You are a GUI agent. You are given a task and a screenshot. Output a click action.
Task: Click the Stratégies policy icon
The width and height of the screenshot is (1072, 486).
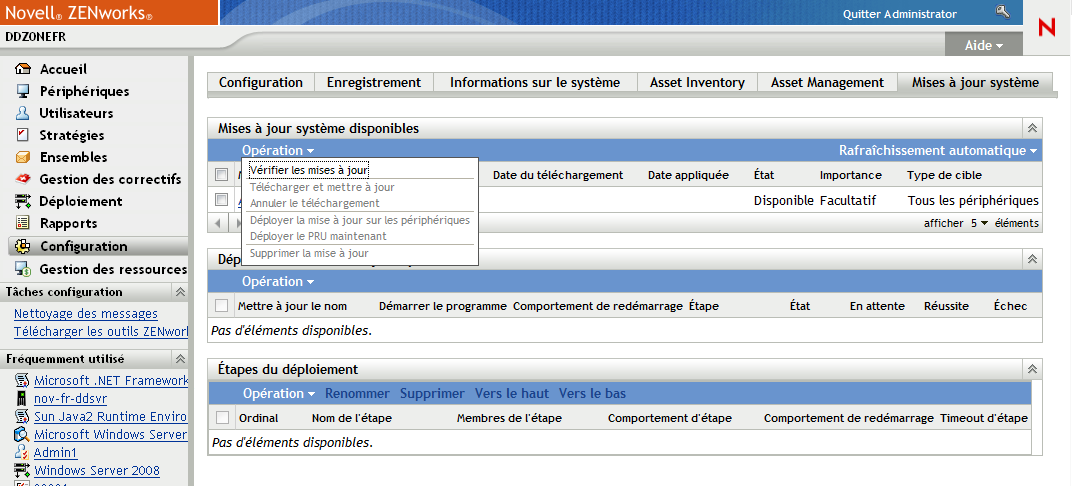pyautogui.click(x=23, y=135)
